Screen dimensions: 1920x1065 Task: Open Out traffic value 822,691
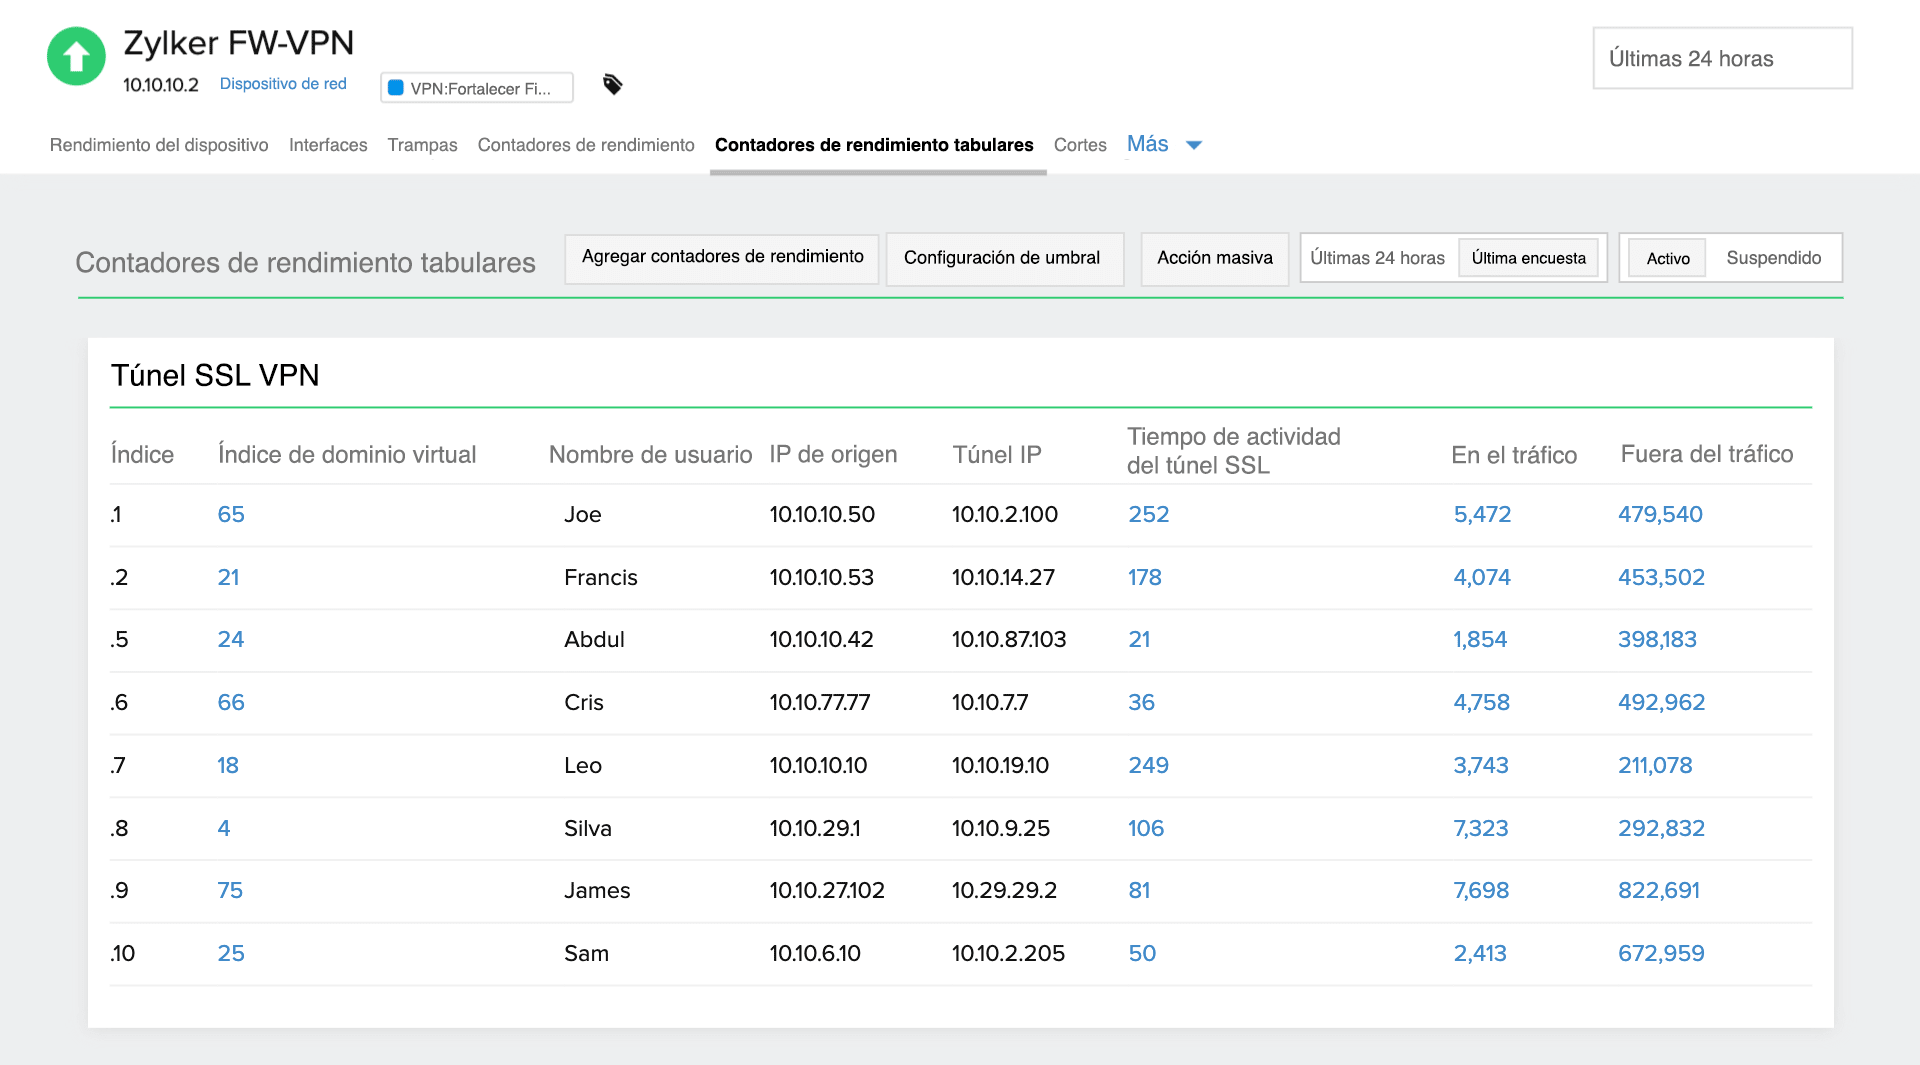pos(1659,891)
